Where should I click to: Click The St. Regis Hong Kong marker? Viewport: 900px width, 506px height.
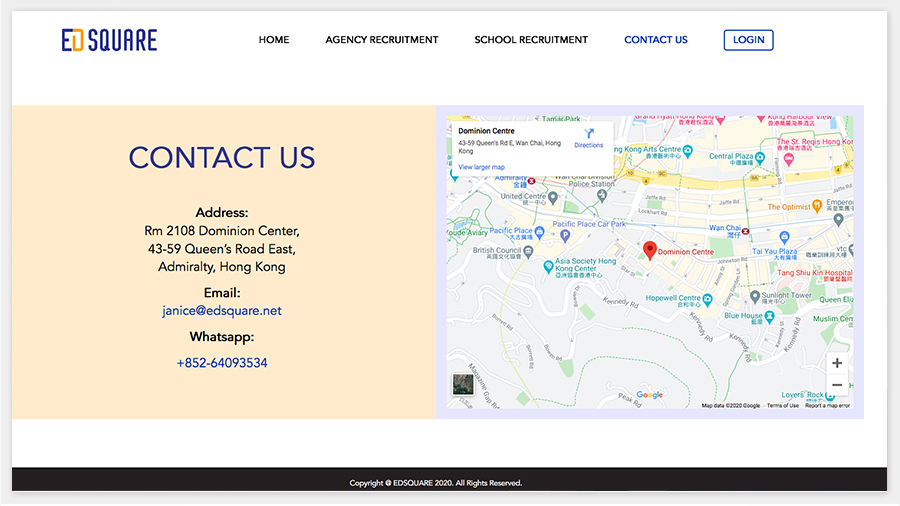[789, 159]
